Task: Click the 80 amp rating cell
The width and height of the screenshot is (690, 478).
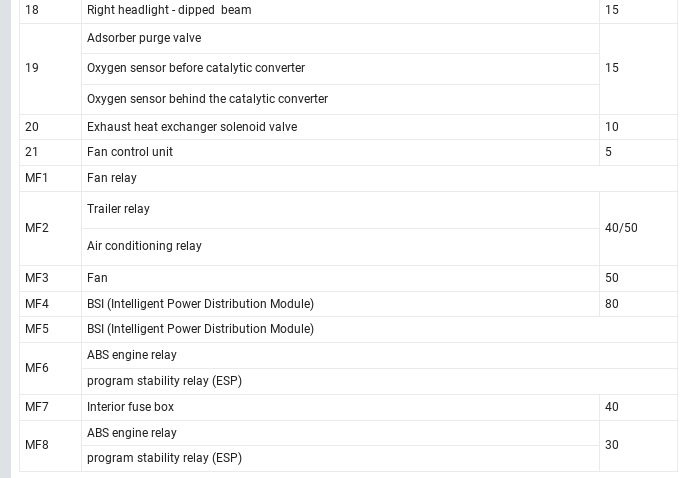Action: pyautogui.click(x=612, y=304)
